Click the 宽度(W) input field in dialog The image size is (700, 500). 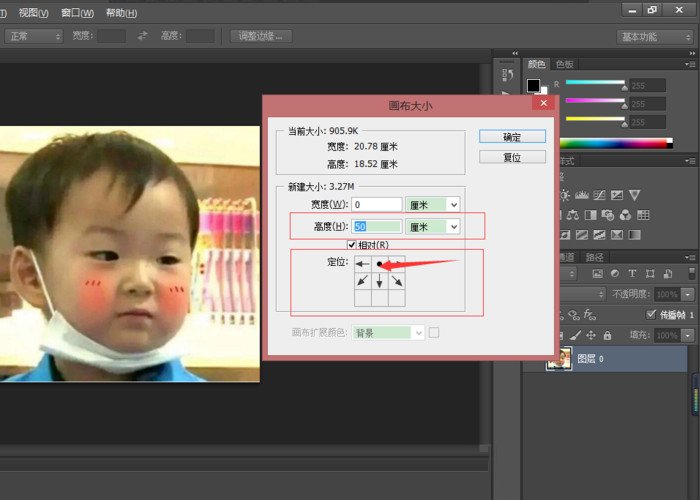click(x=377, y=204)
